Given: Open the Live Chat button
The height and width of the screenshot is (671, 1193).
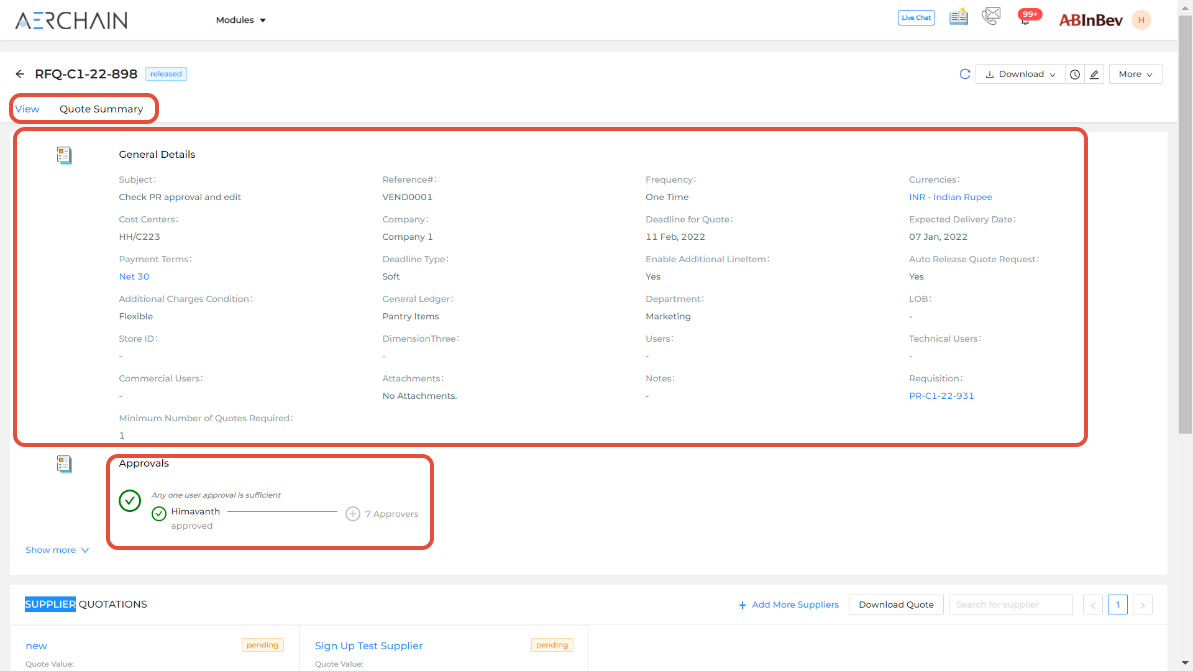Looking at the screenshot, I should [x=916, y=18].
